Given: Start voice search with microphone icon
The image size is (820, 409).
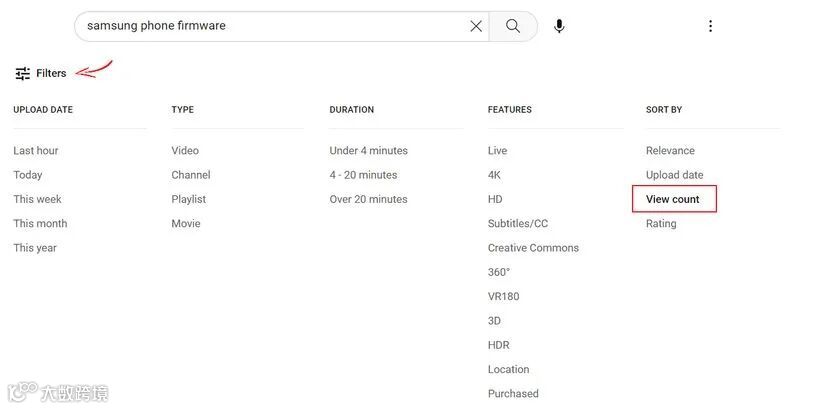Looking at the screenshot, I should [559, 26].
